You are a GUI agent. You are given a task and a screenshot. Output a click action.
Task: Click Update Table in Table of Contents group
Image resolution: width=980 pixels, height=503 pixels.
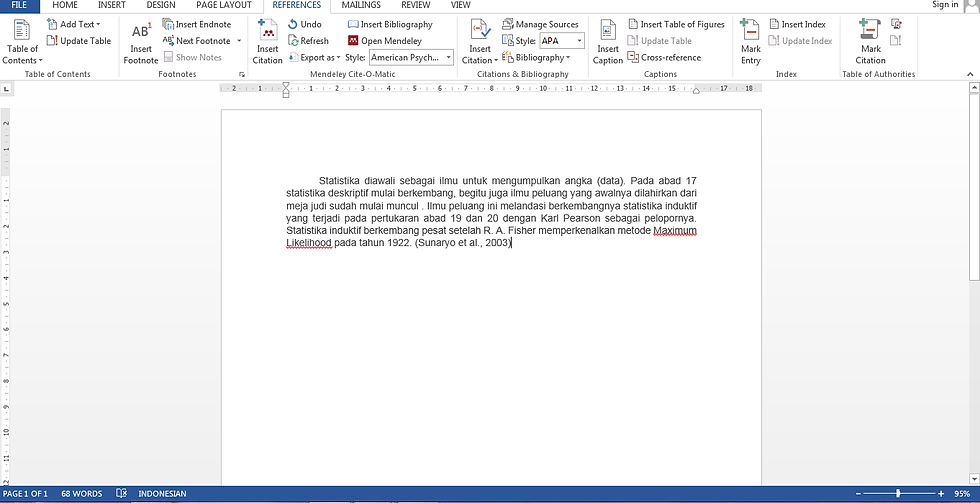point(79,41)
